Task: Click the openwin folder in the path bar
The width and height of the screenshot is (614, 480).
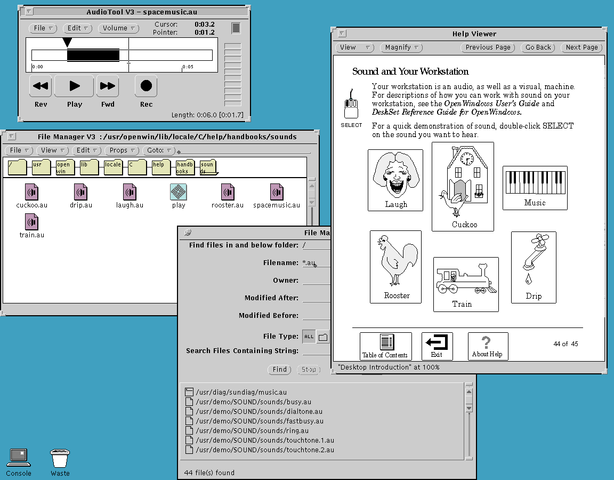Action: tap(65, 167)
